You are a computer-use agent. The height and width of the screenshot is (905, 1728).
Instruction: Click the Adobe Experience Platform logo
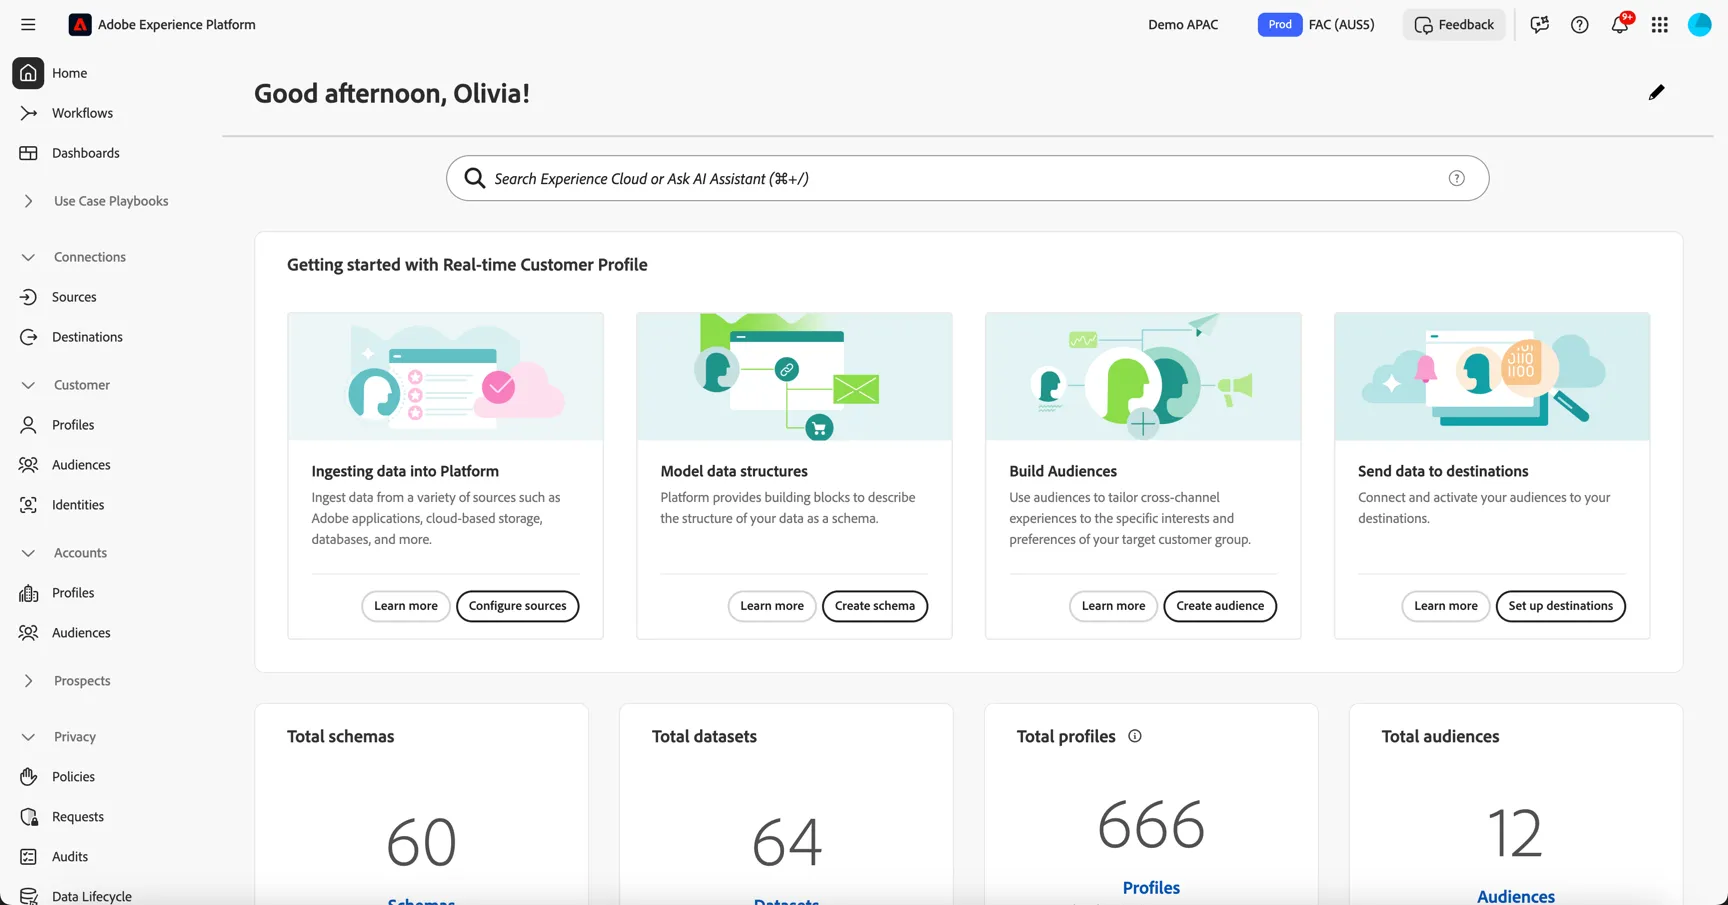tap(80, 24)
